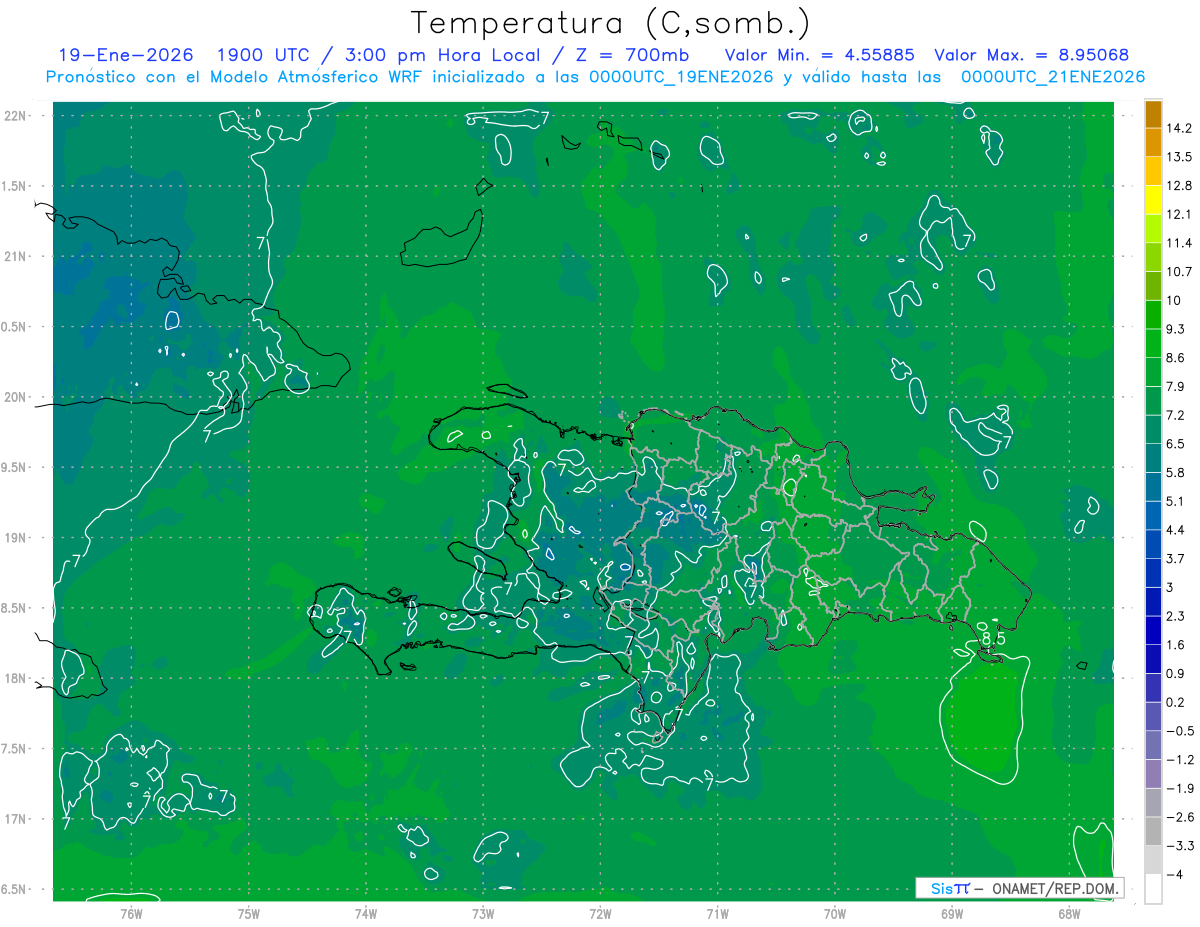Click the '14.2' colorbar label
Screen dimensions: 1200x927
(x=1179, y=128)
